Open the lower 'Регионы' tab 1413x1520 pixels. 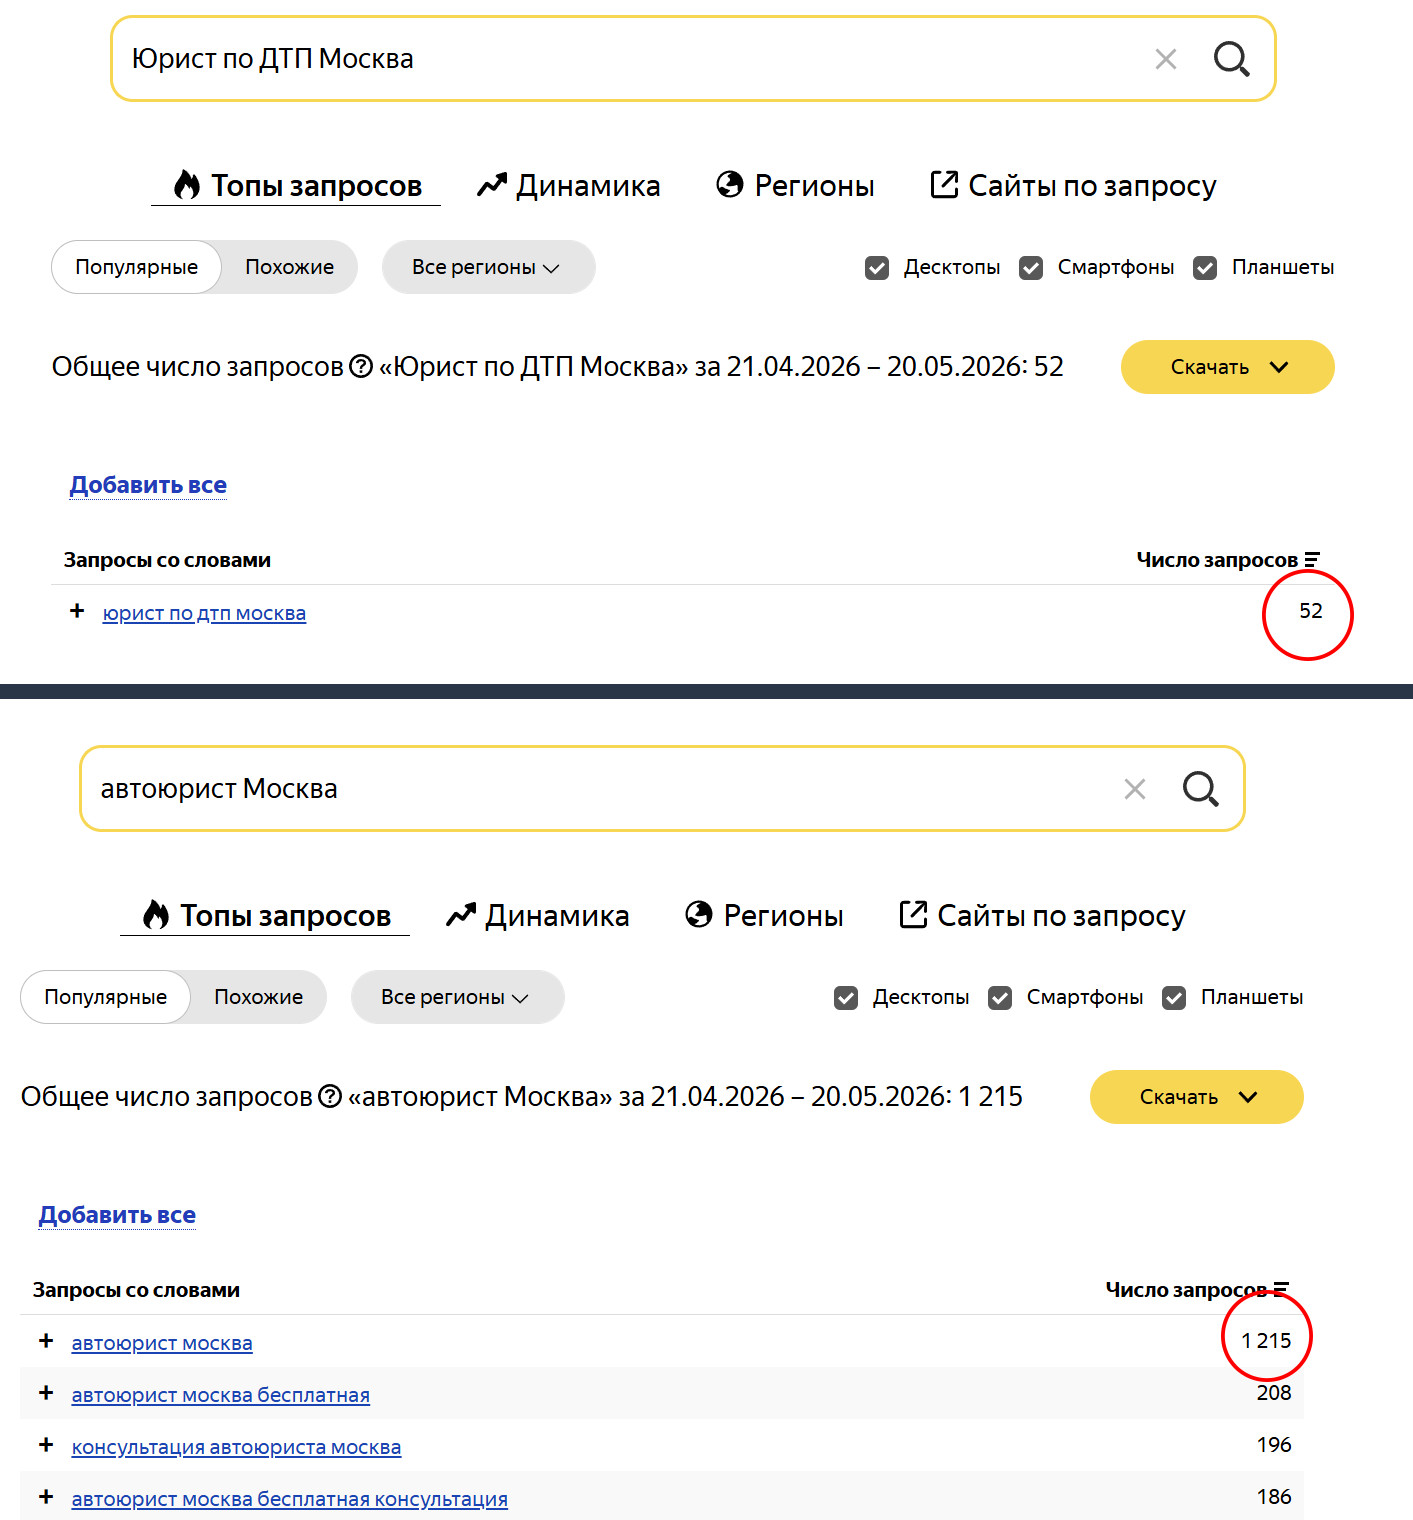click(x=764, y=916)
